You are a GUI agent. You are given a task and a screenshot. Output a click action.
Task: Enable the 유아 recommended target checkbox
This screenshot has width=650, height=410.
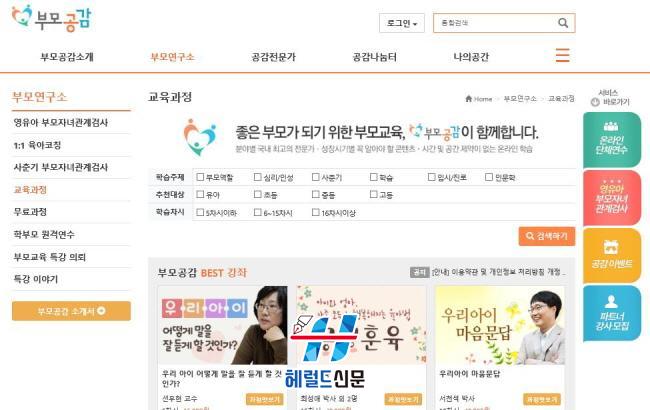tap(200, 194)
